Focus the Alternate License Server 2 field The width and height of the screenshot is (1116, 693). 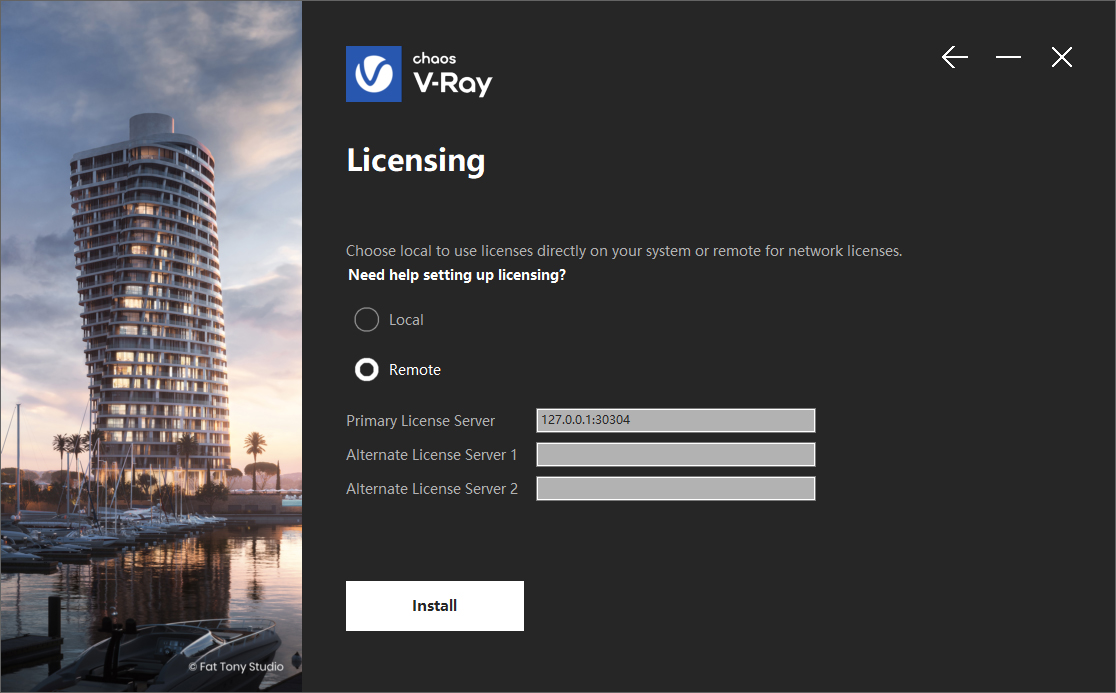(x=675, y=489)
